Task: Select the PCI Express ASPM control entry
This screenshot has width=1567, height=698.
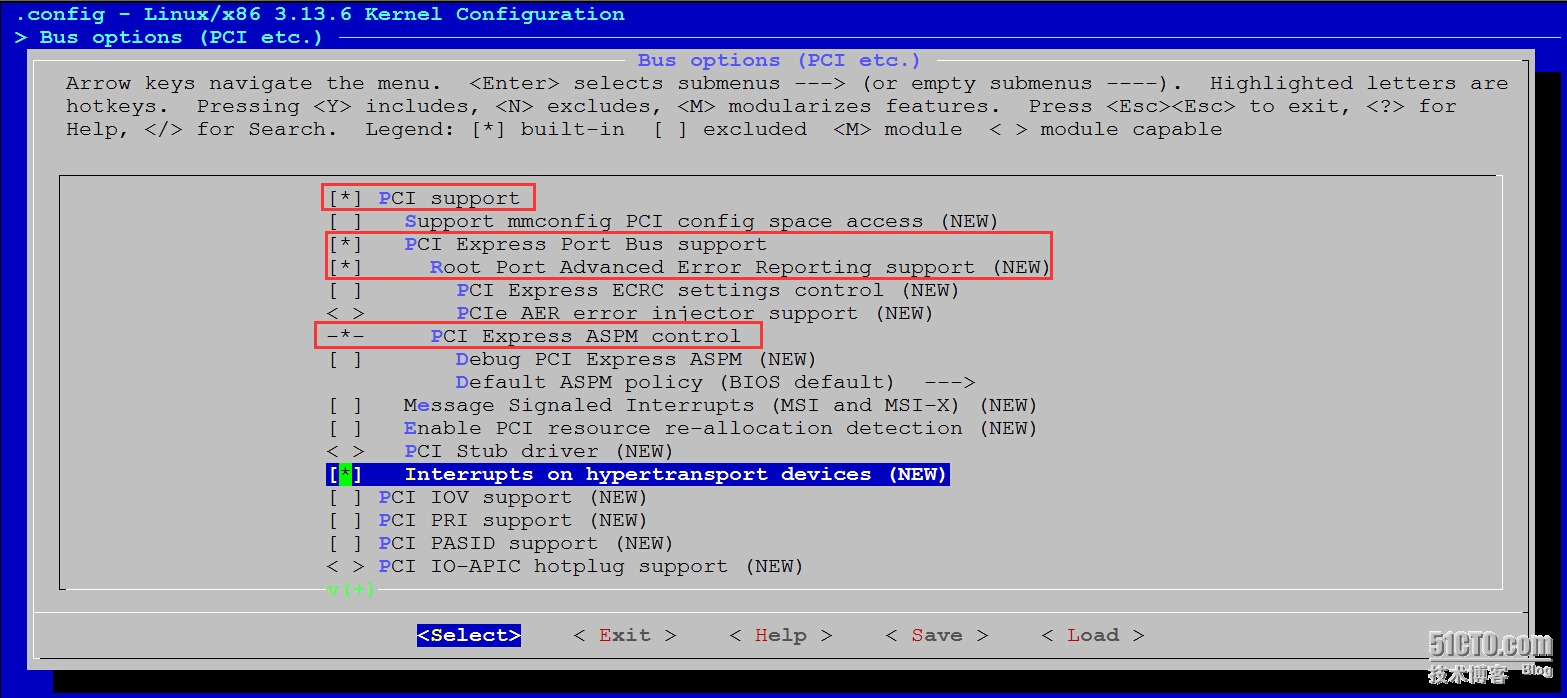Action: (534, 336)
